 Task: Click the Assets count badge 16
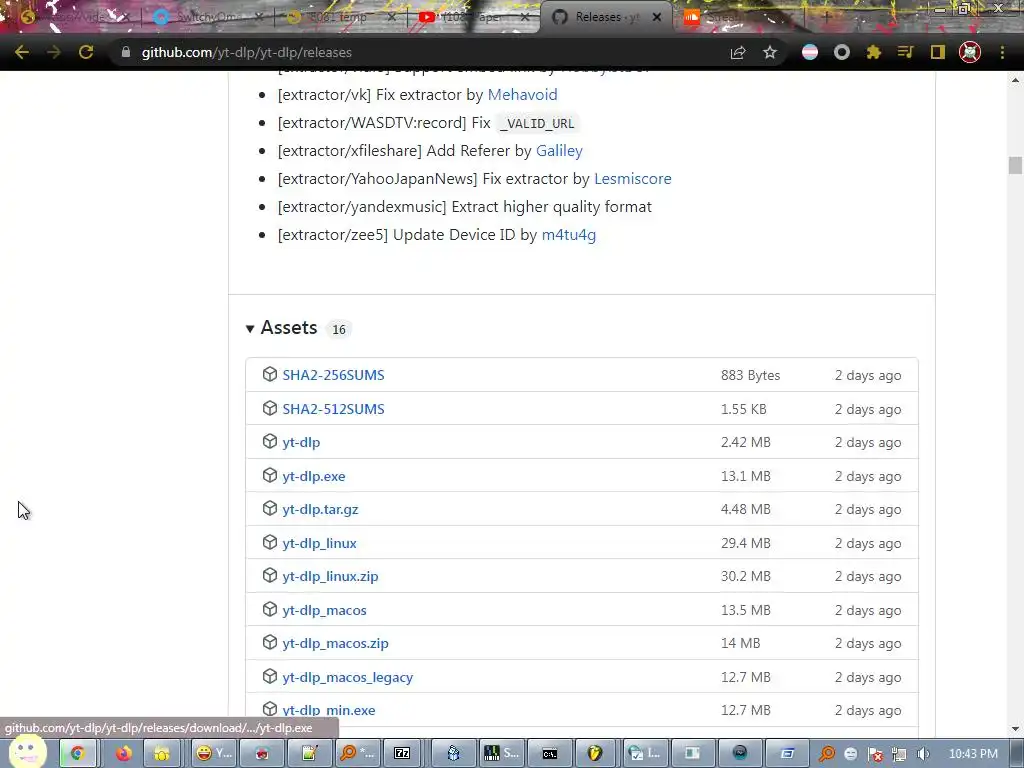[338, 329]
